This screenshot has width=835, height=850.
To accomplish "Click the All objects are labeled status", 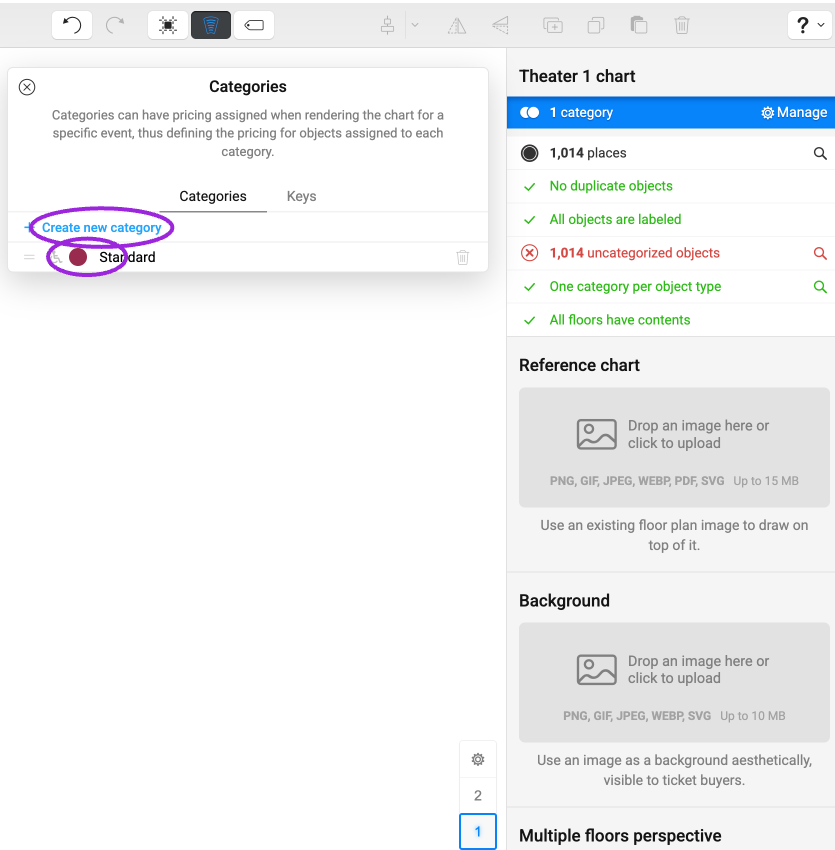I will click(x=615, y=220).
